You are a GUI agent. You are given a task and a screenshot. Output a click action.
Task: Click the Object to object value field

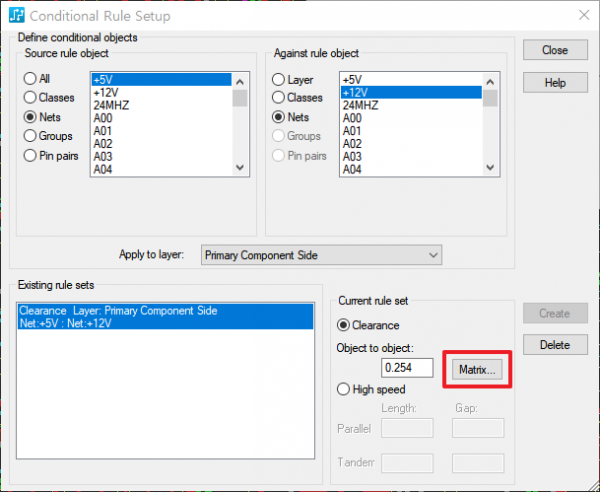pyautogui.click(x=407, y=368)
